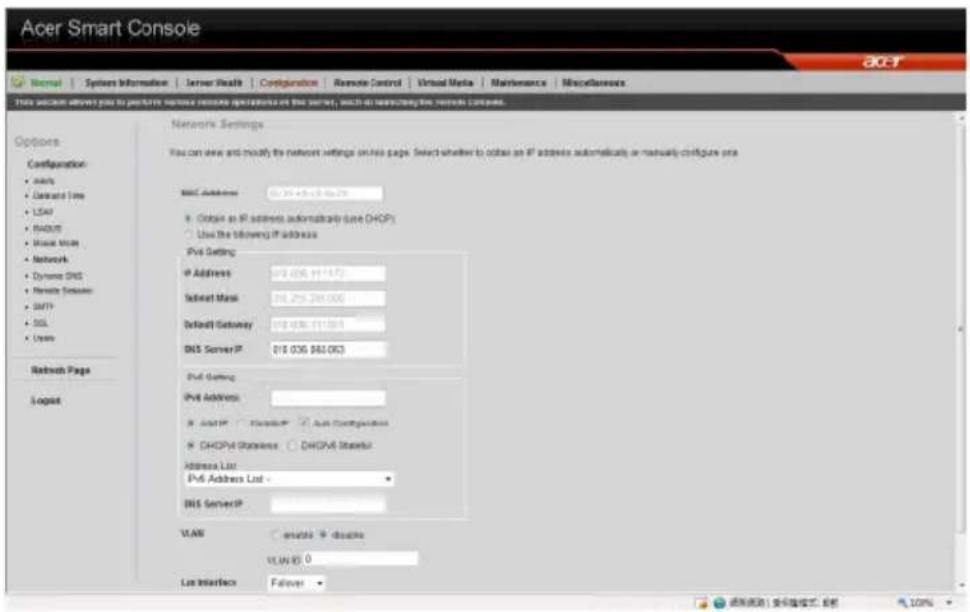Open the Remote Control tab

pyautogui.click(x=367, y=83)
